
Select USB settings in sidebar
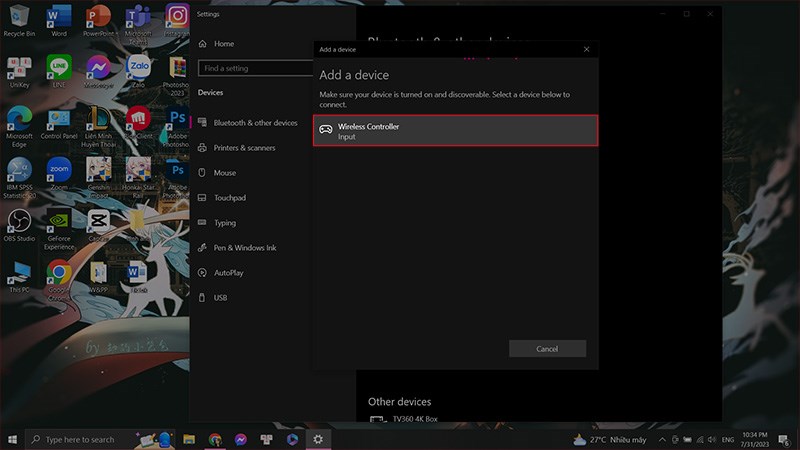220,298
